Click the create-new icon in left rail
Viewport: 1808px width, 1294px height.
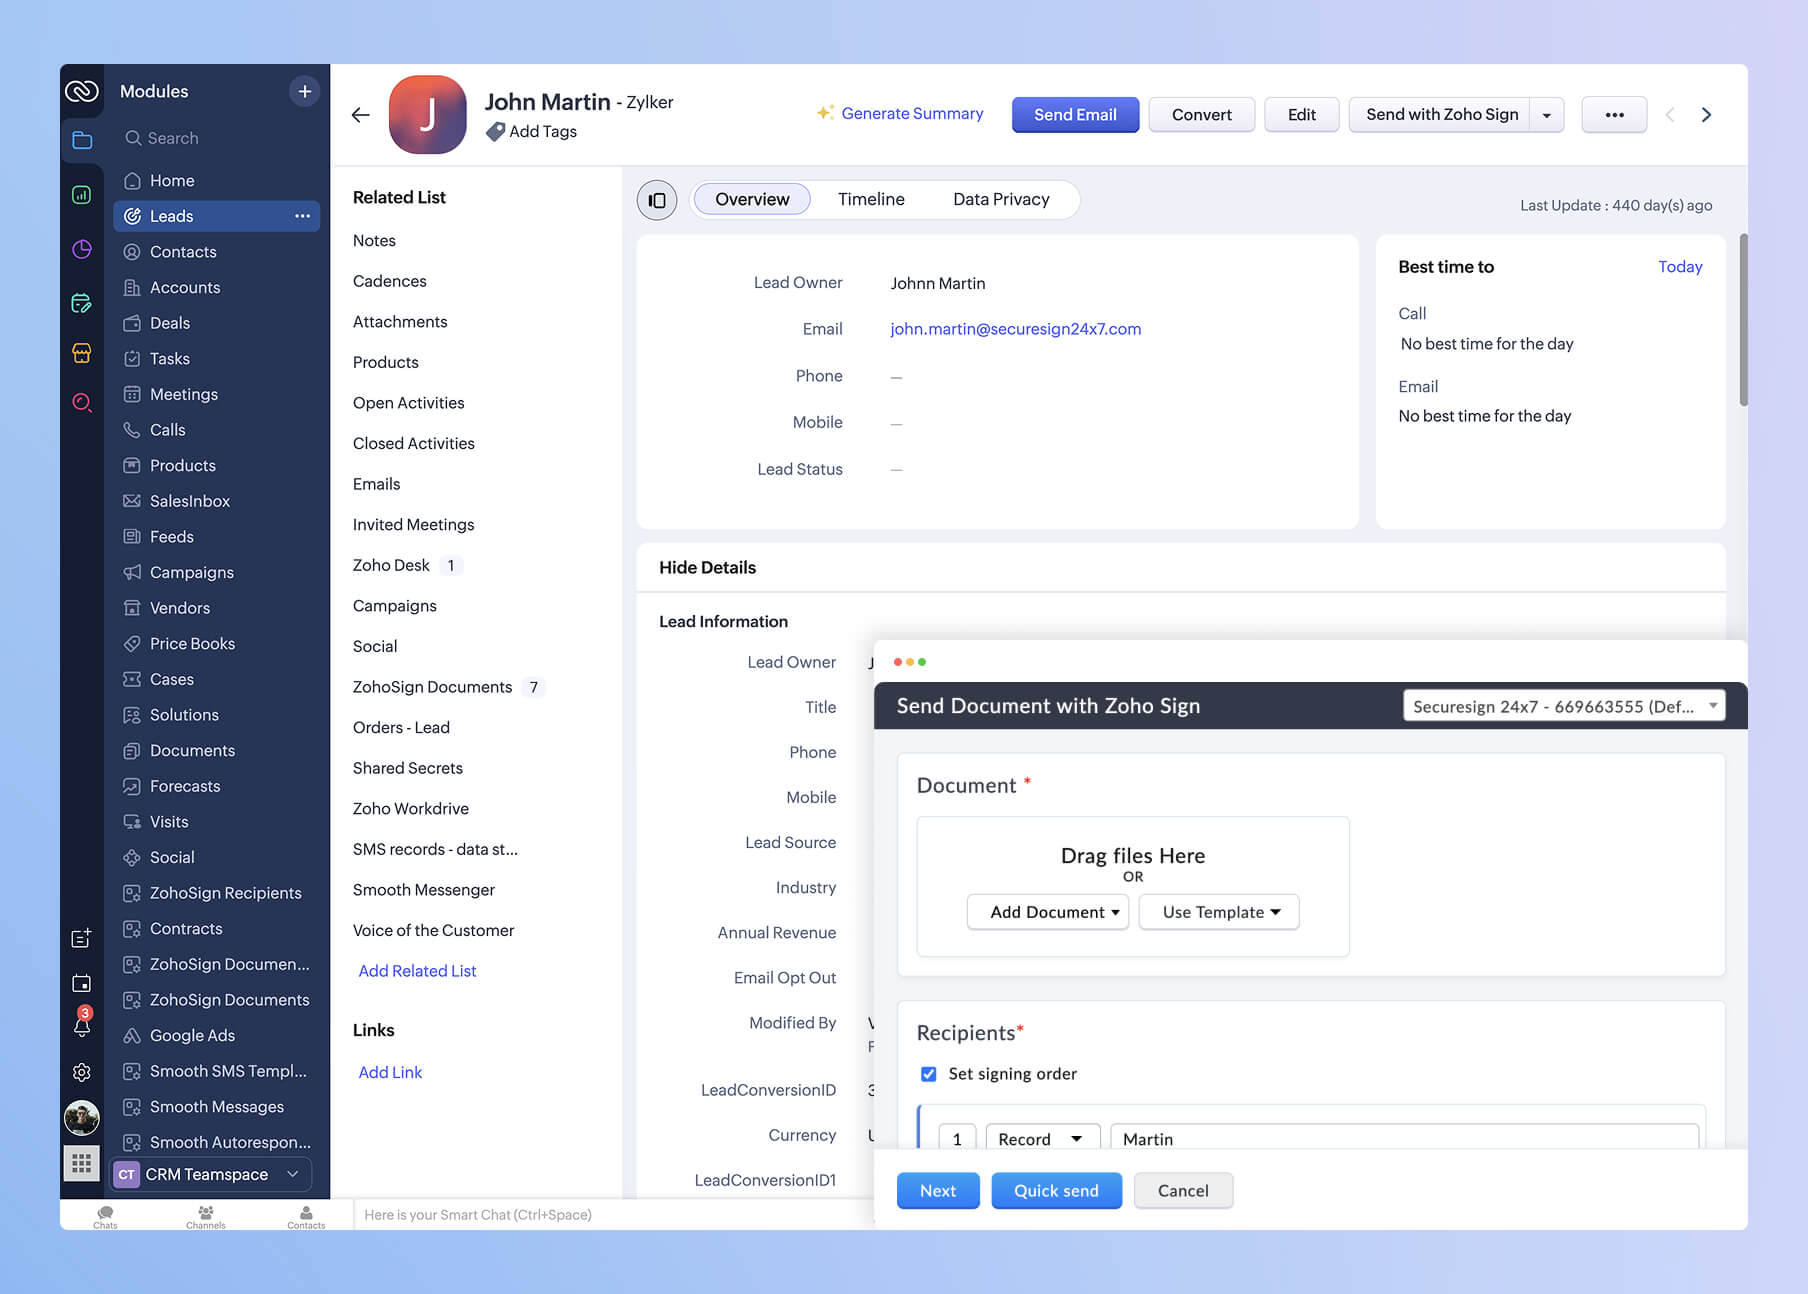pos(82,938)
